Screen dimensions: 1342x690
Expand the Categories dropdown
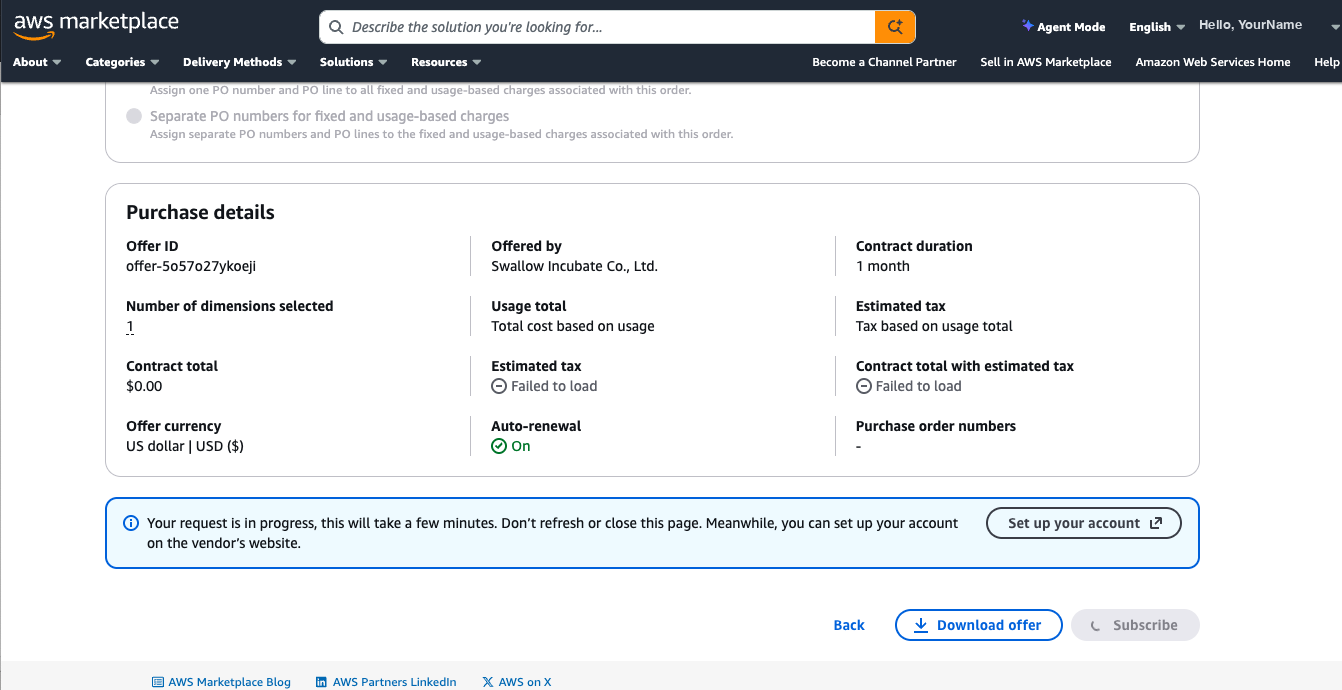click(122, 62)
